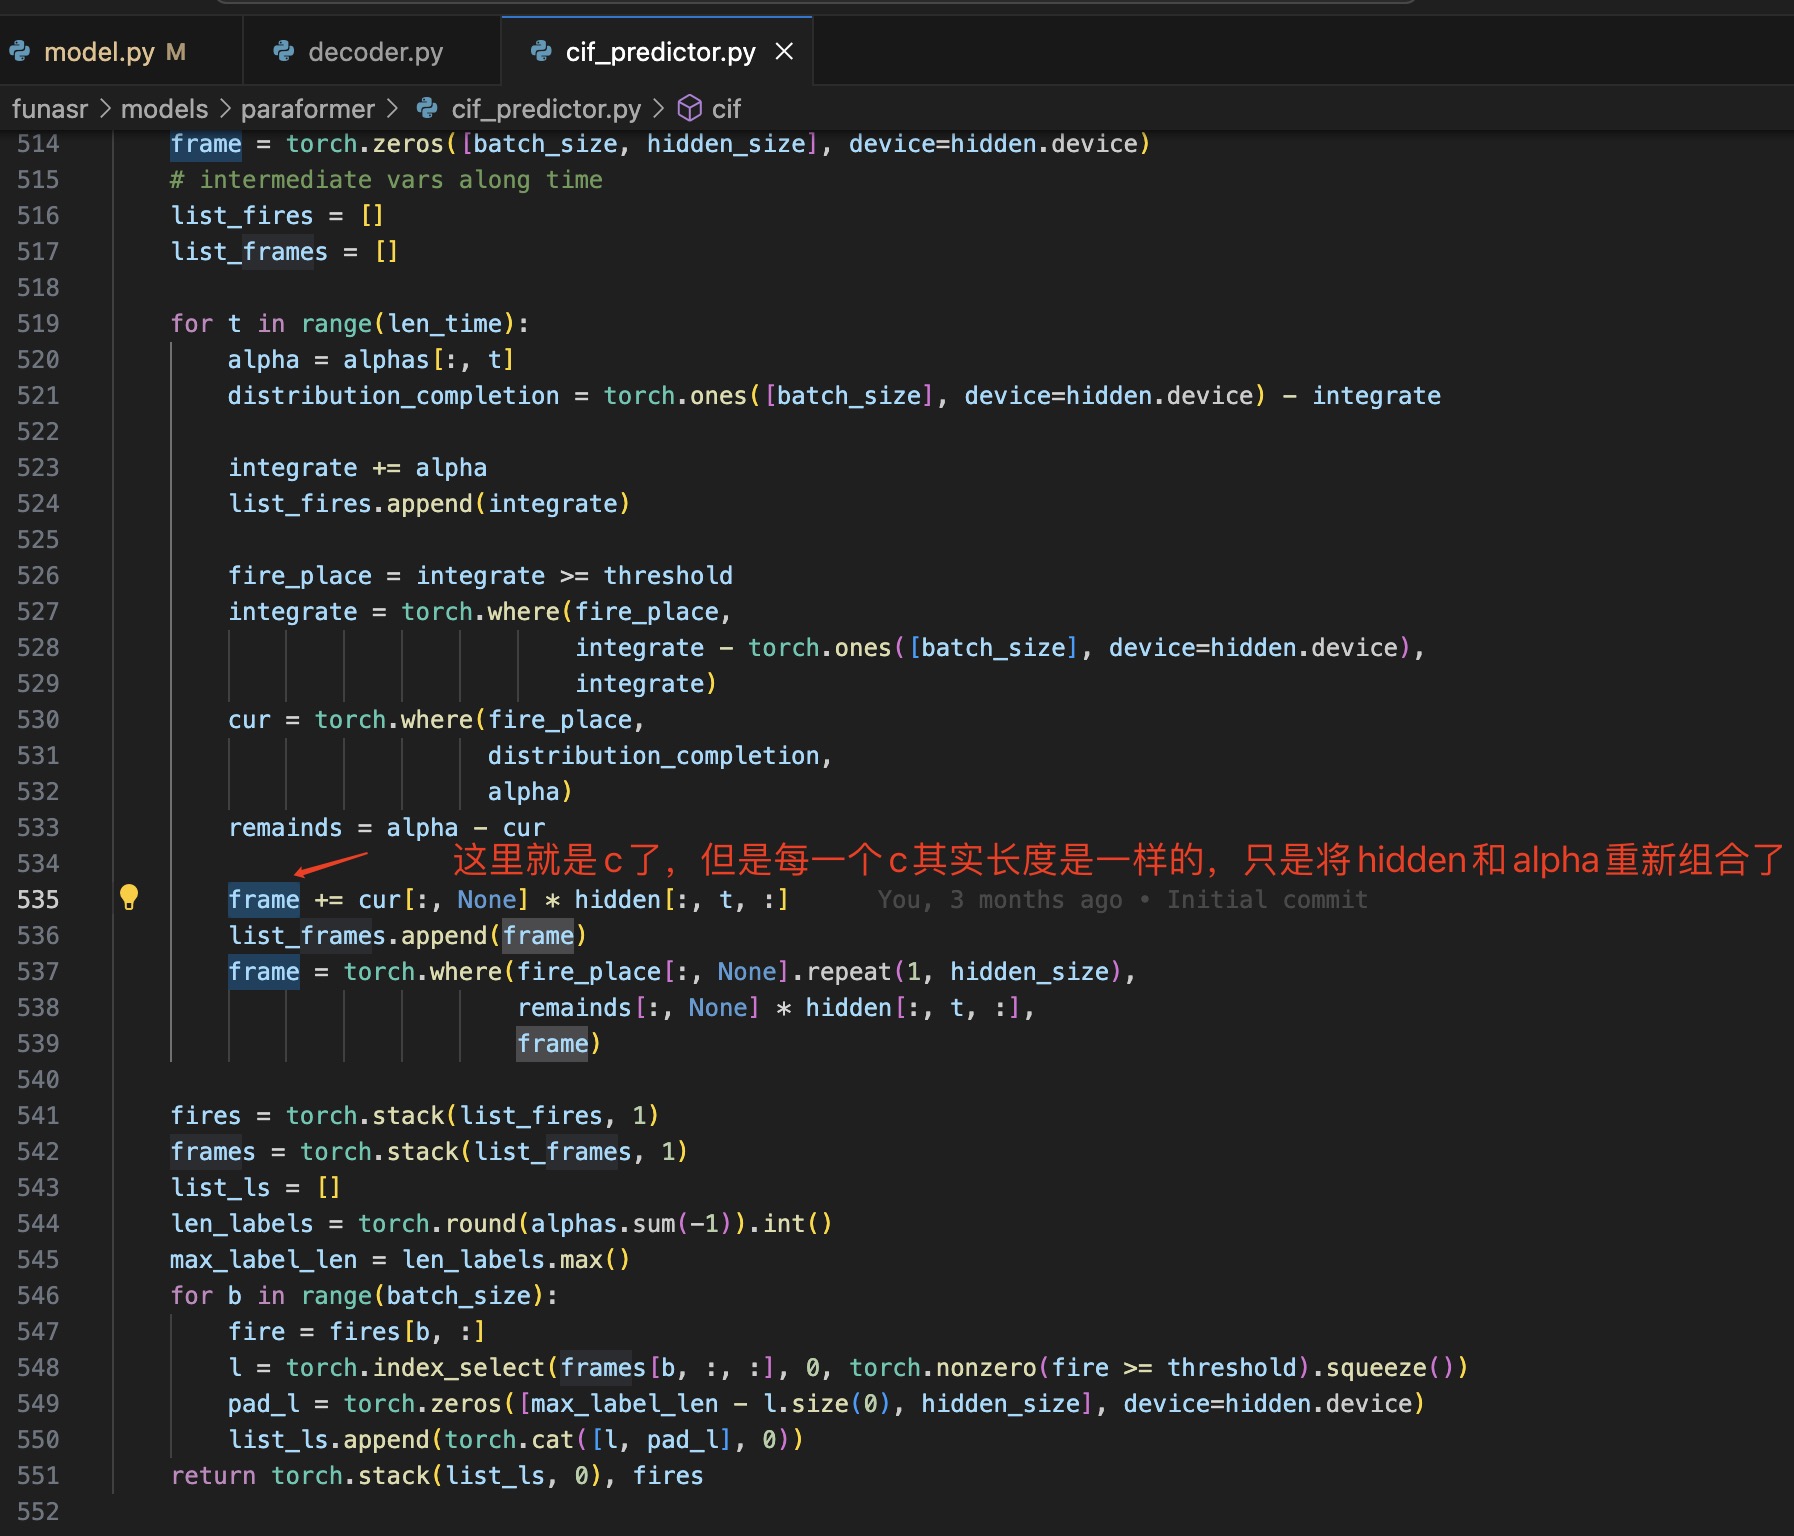The image size is (1794, 1536).
Task: Click 'distribution_completion' on line 521
Action: 394,396
